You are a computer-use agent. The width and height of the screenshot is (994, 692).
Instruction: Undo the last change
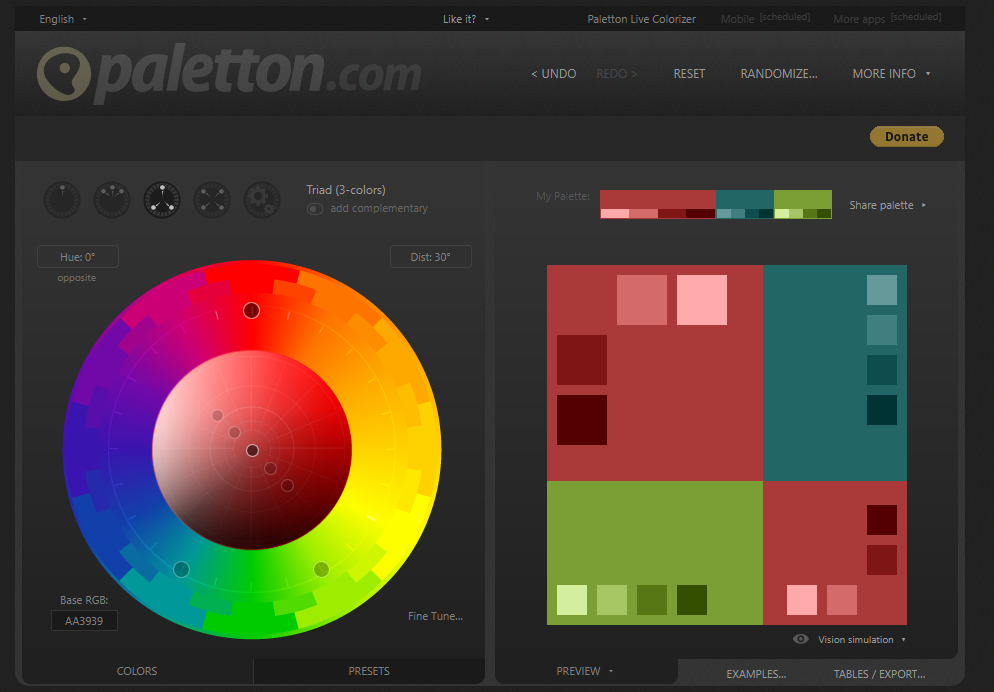click(553, 74)
